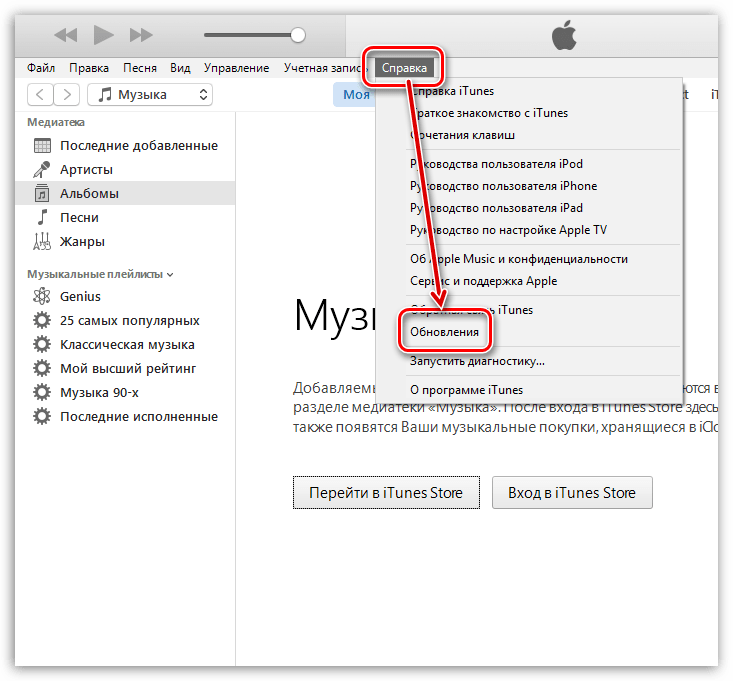This screenshot has width=733, height=681.
Task: Open the Управление menu
Action: 237,68
